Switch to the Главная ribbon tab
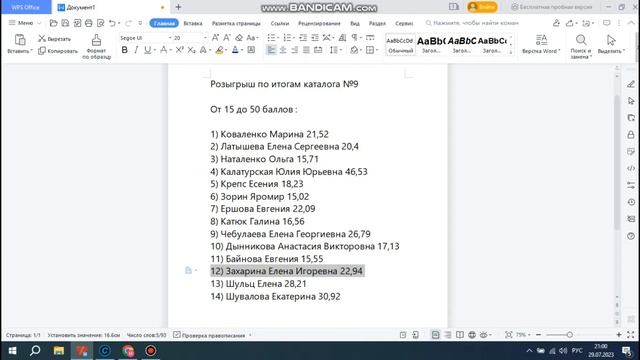Image resolution: width=640 pixels, height=360 pixels. [164, 23]
